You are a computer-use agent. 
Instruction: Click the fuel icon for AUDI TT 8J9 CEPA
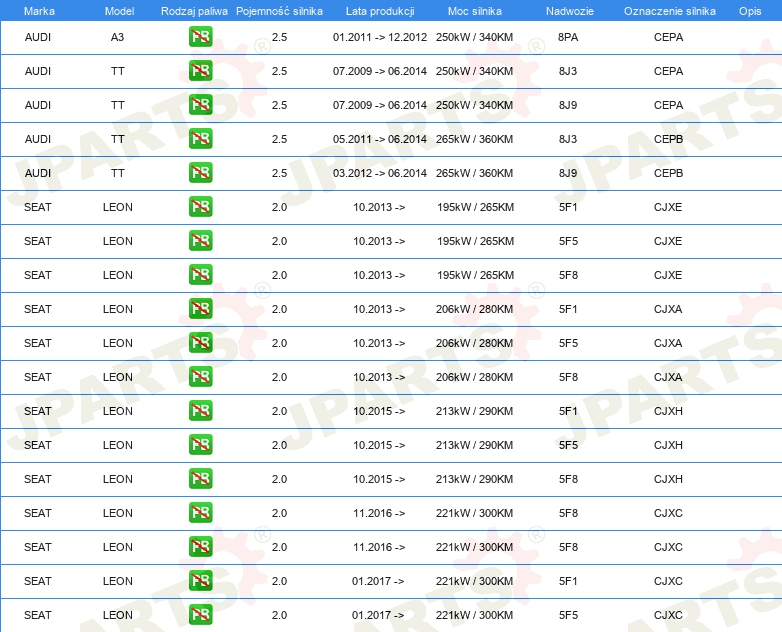pos(200,105)
